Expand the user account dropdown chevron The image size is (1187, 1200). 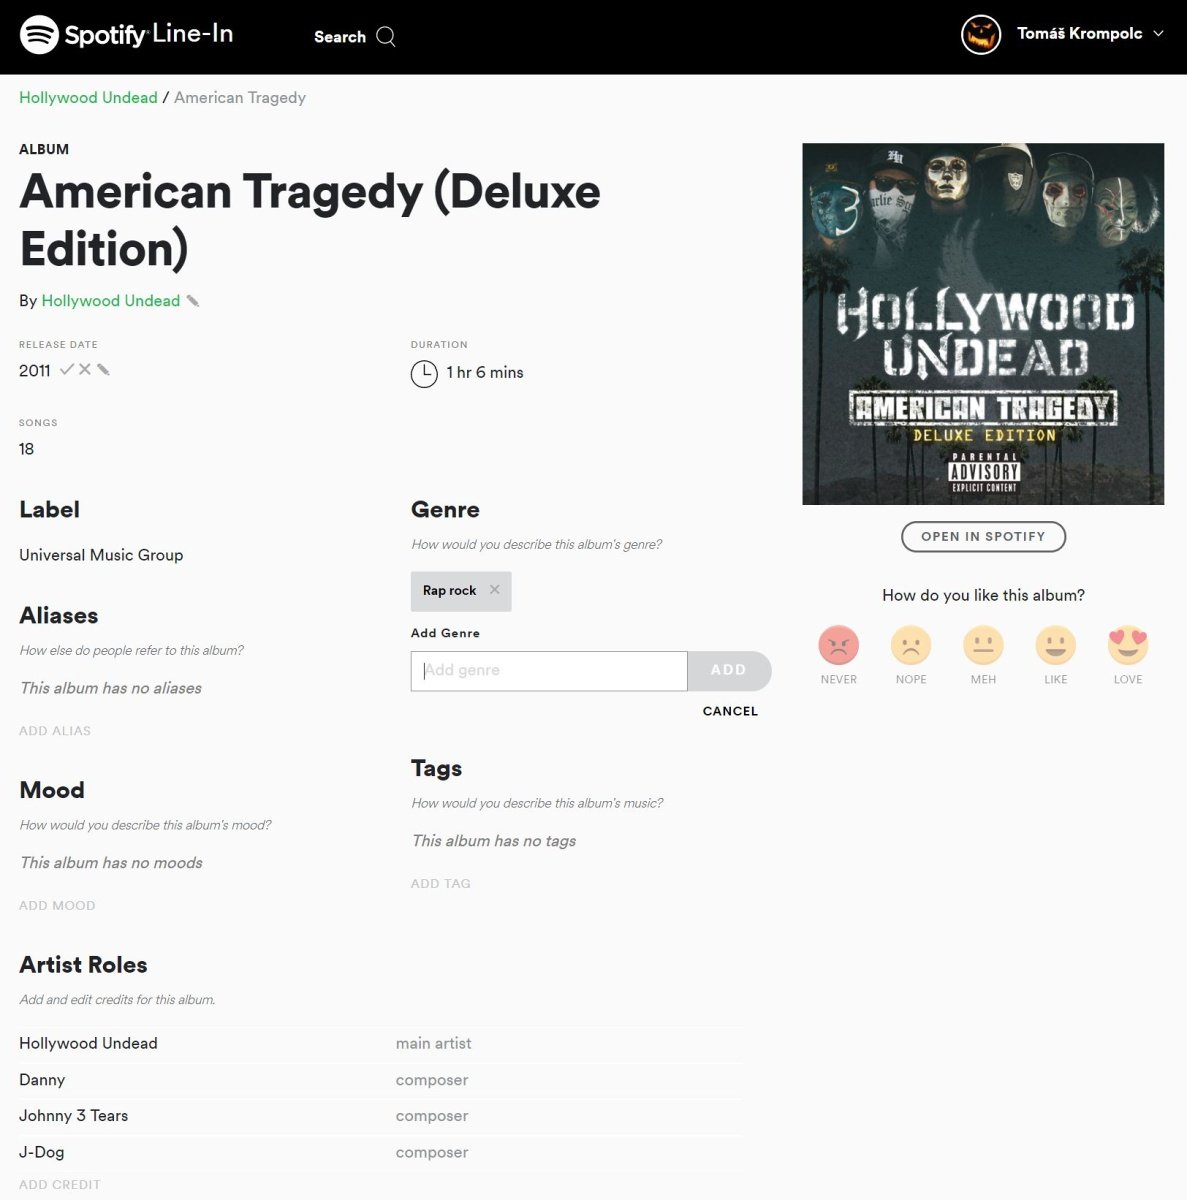pyautogui.click(x=1158, y=33)
